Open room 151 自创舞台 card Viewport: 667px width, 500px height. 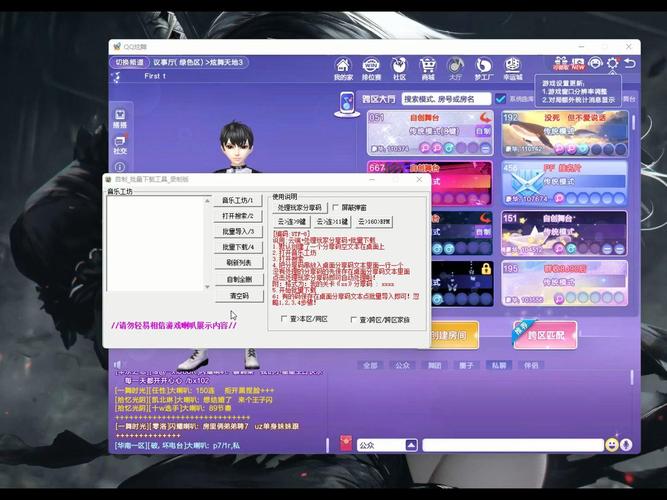tap(564, 233)
